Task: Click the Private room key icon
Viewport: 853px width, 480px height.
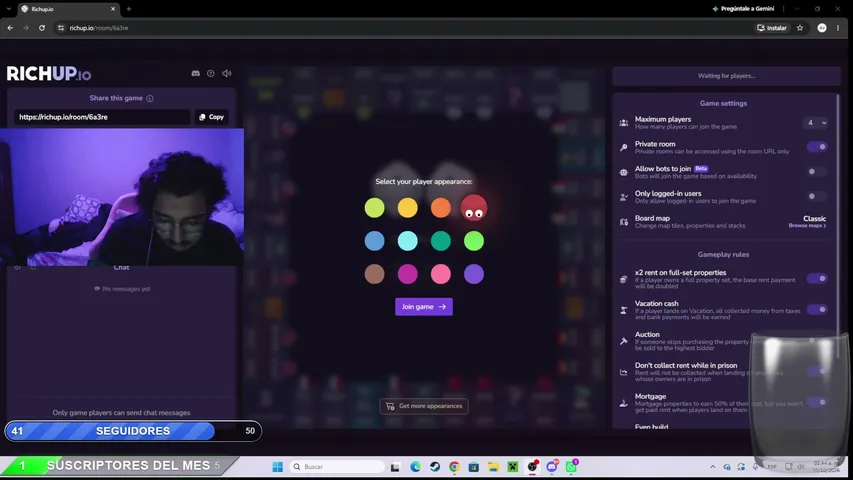Action: tap(623, 147)
